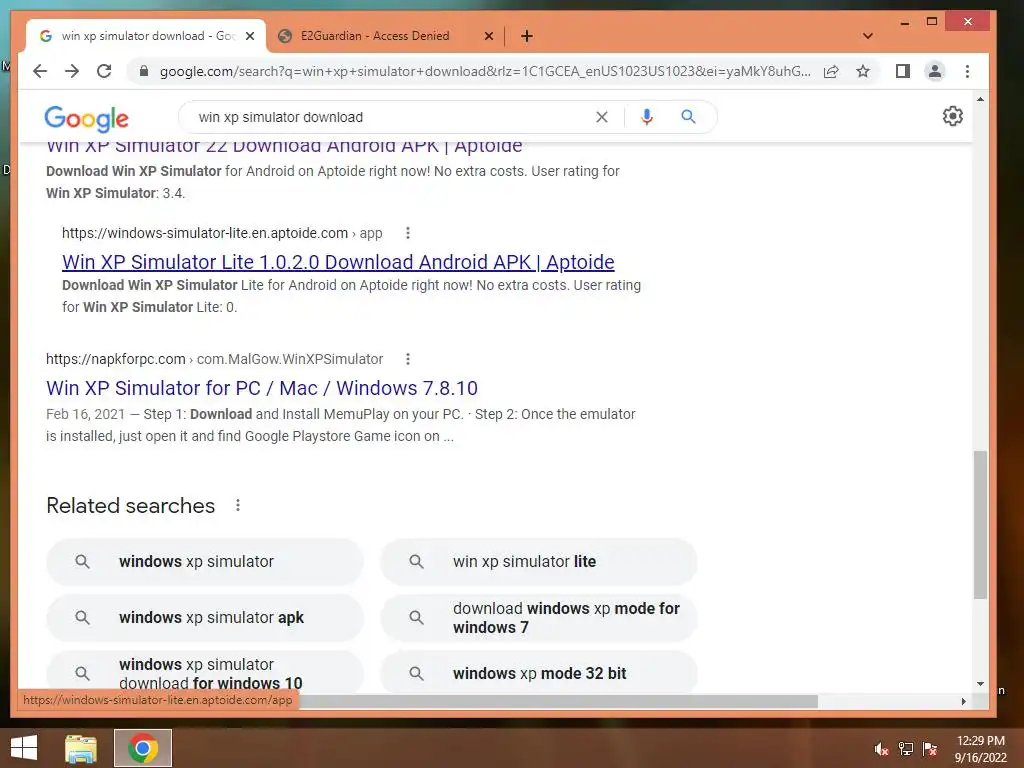The width and height of the screenshot is (1024, 768).
Task: Click the scroll up arrow
Action: [980, 99]
